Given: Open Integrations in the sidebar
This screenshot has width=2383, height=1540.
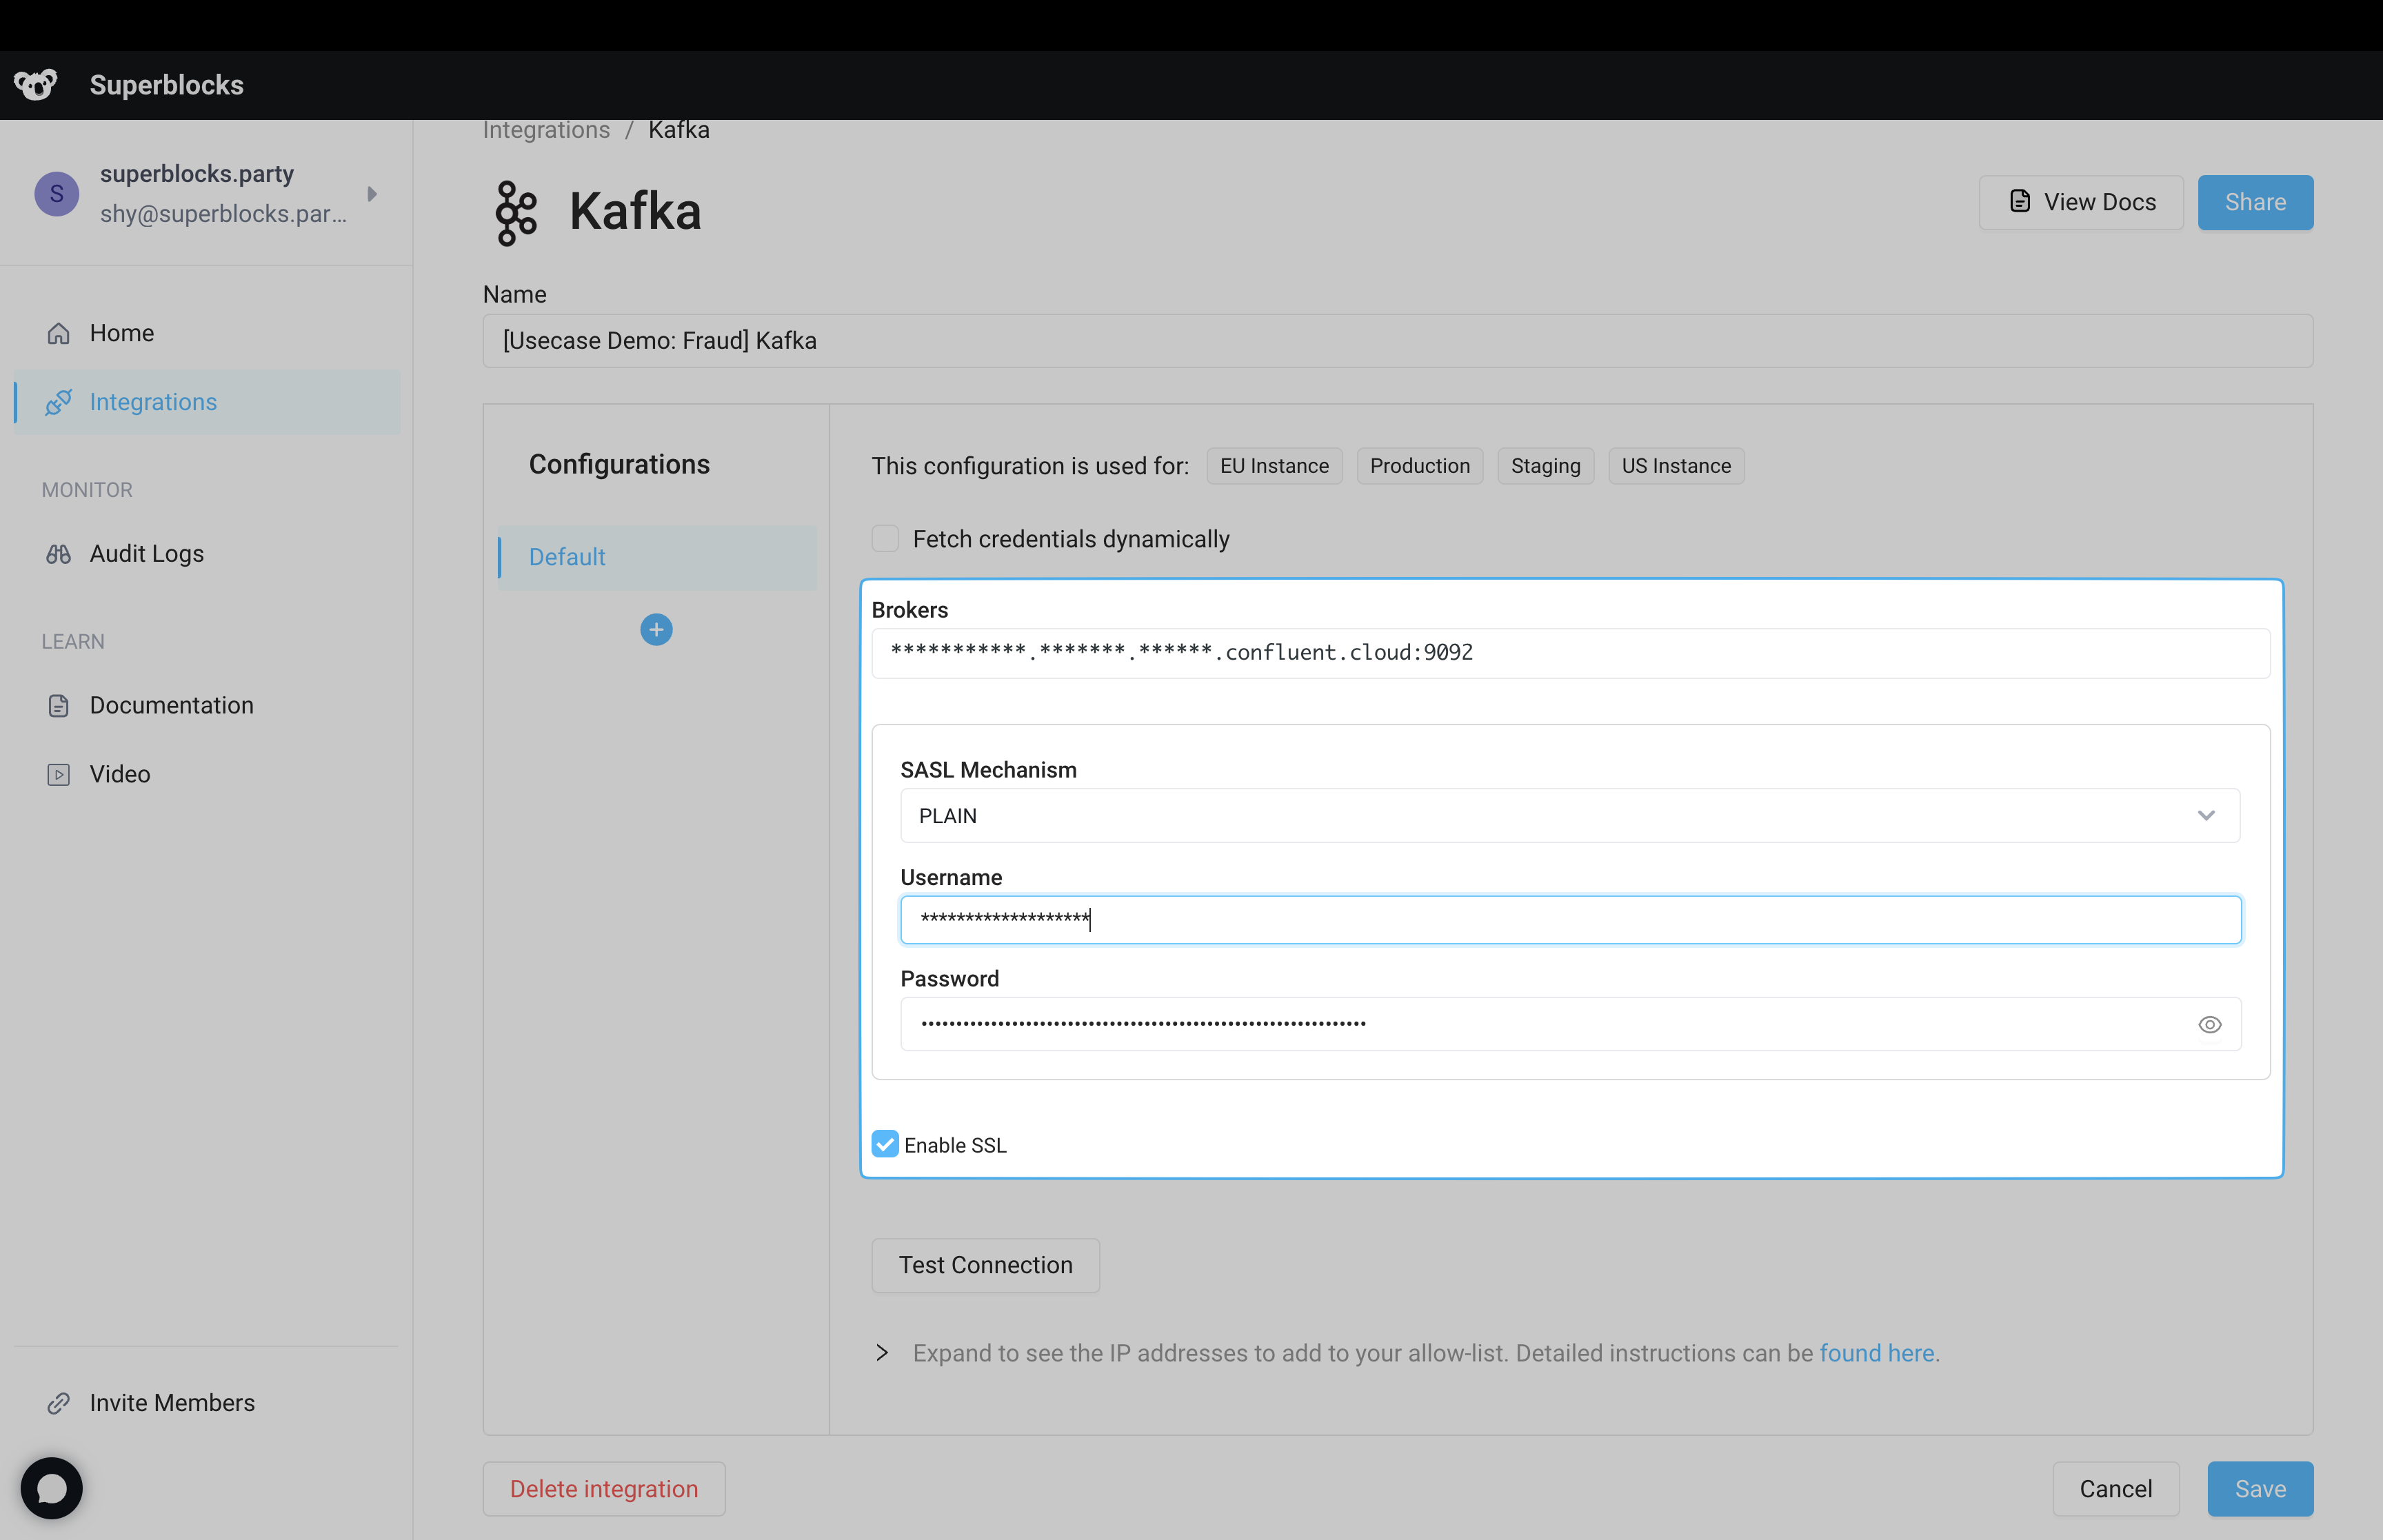Looking at the screenshot, I should [x=207, y=402].
